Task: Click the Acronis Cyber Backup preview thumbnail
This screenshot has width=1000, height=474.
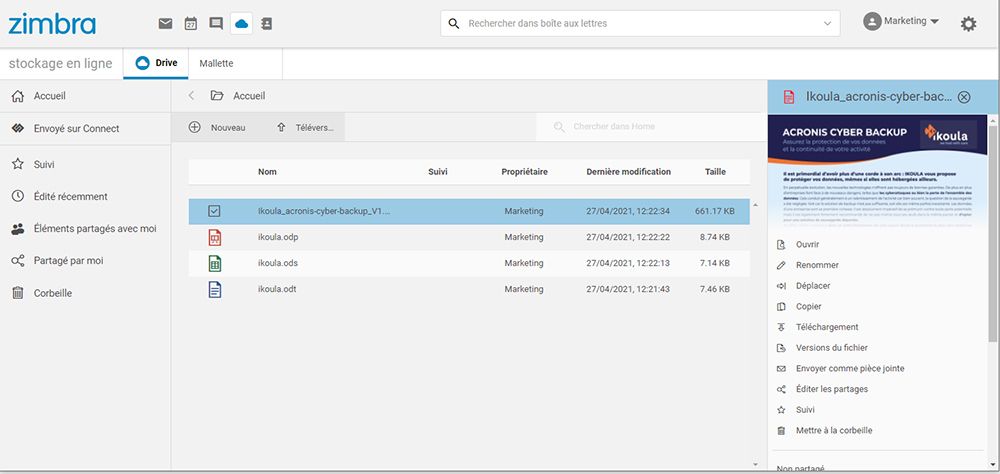Action: coord(878,171)
